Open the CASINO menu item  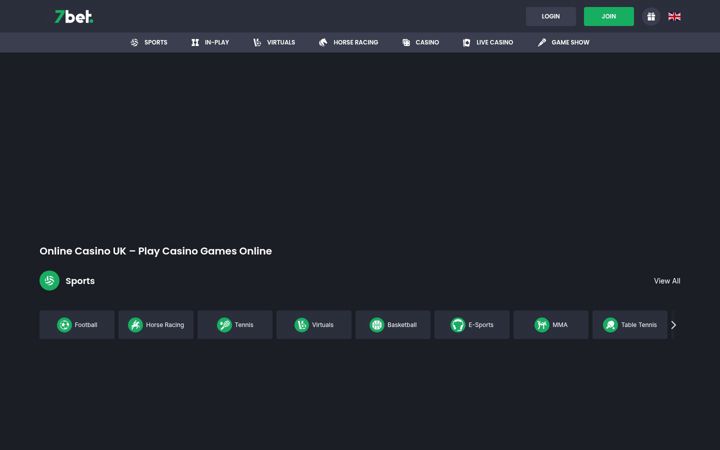click(x=421, y=42)
